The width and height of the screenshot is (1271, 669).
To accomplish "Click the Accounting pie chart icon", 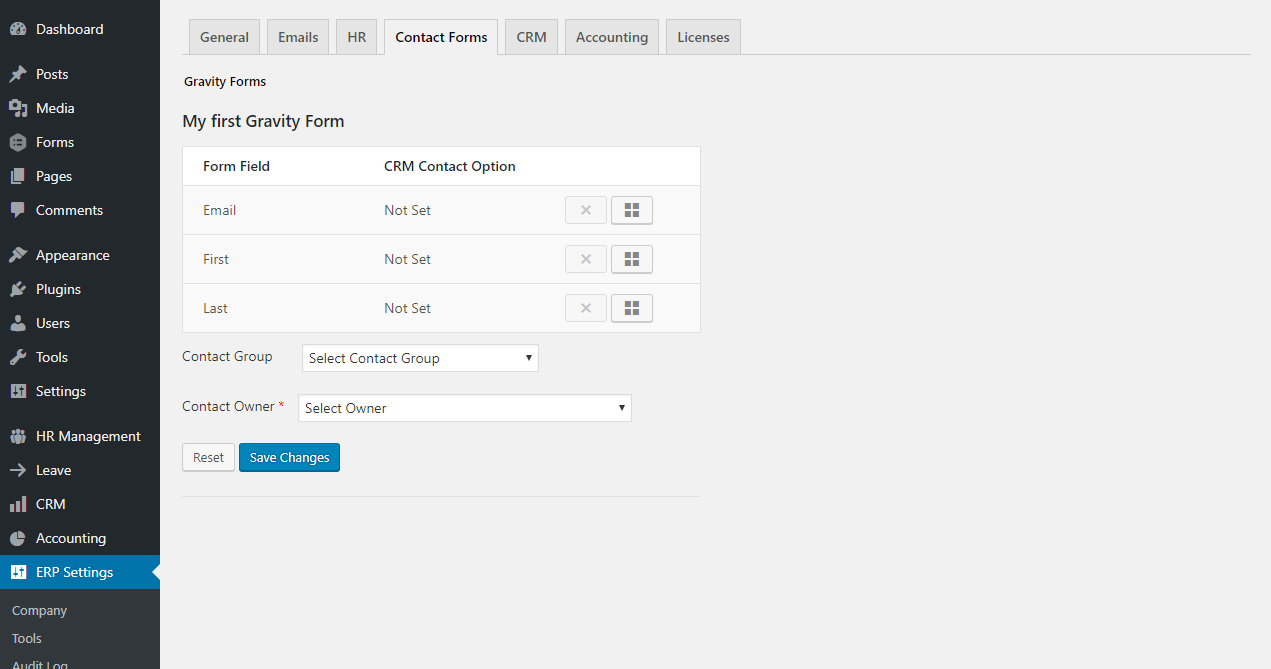I will pyautogui.click(x=18, y=538).
